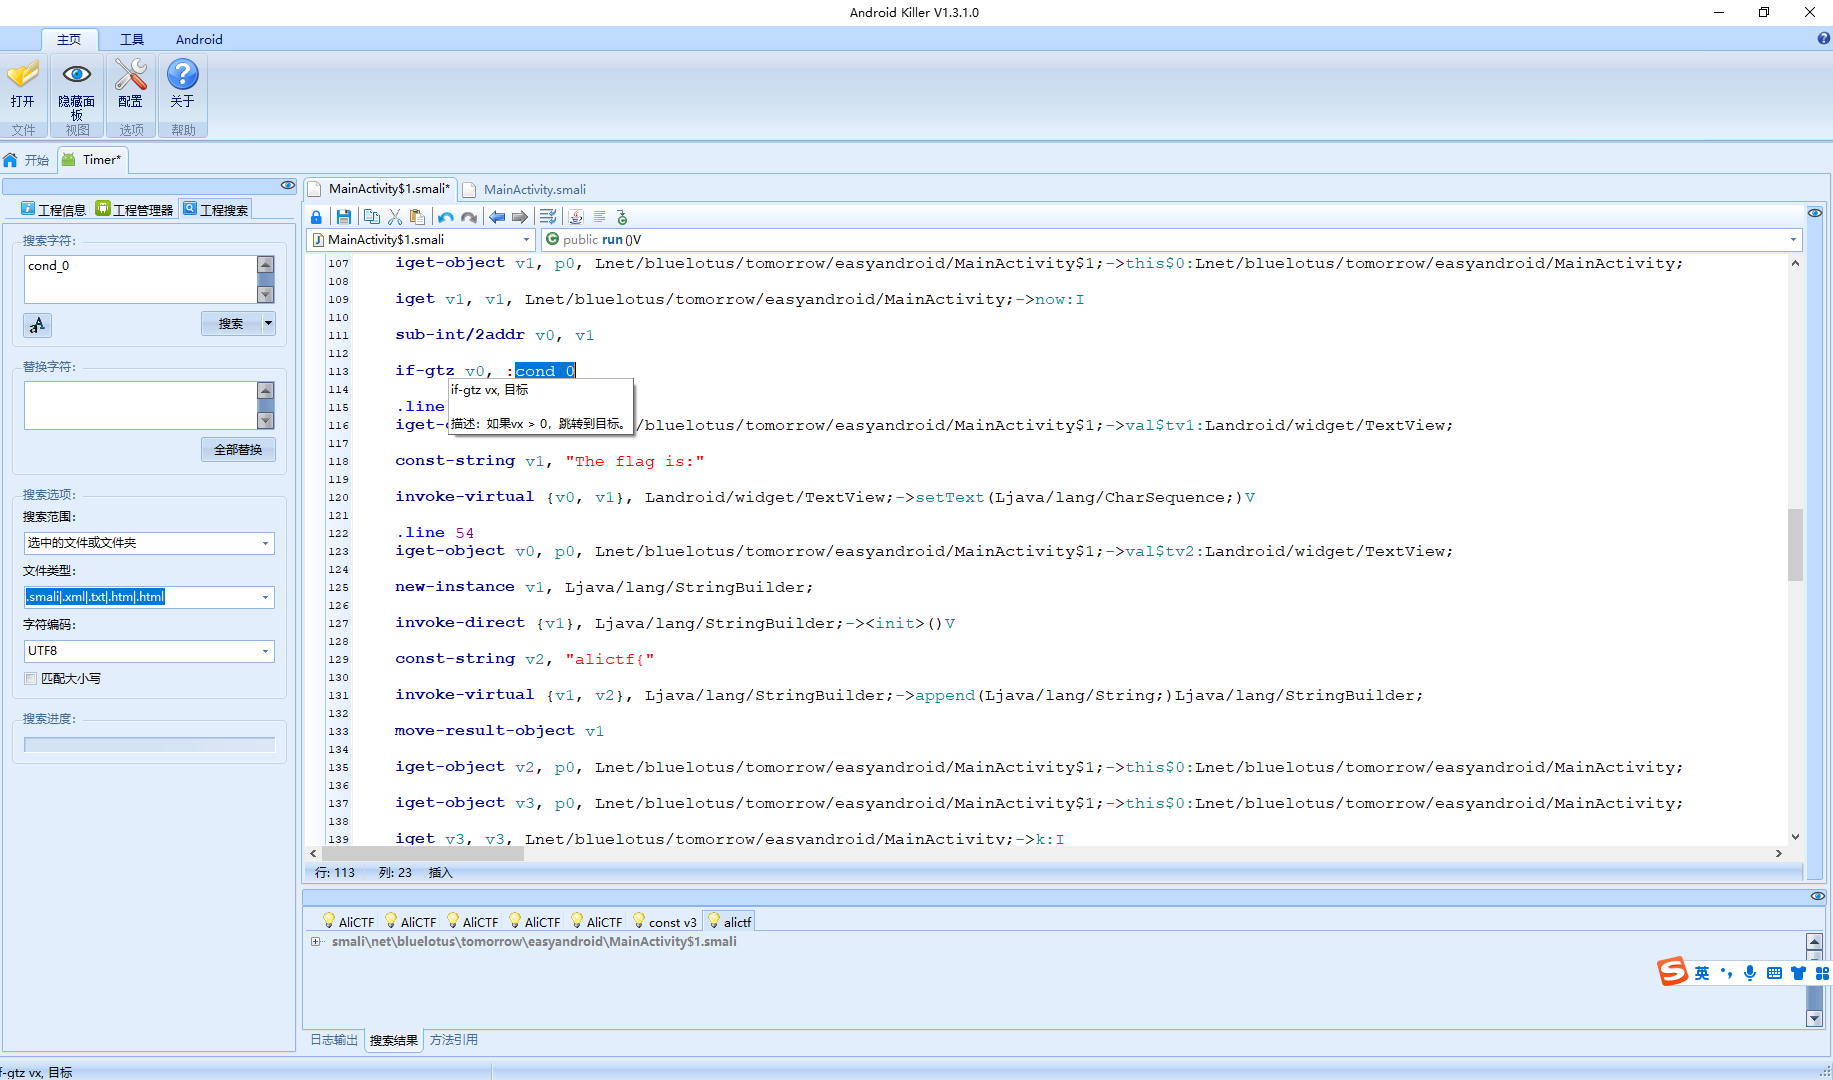Screen dimensions: 1833x1080
Task: Click the 全部替换 replace all button
Action: pyautogui.click(x=238, y=450)
